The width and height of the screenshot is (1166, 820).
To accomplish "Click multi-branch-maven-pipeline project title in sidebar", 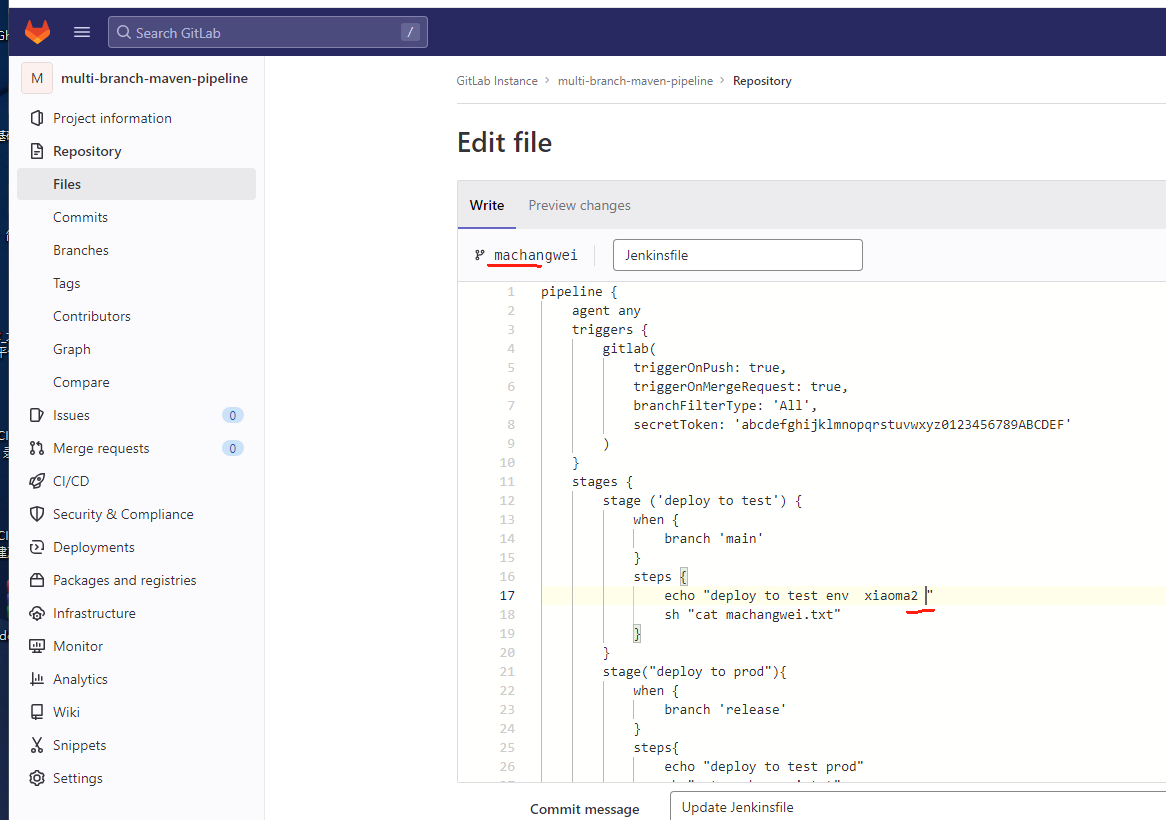I will (x=154, y=78).
